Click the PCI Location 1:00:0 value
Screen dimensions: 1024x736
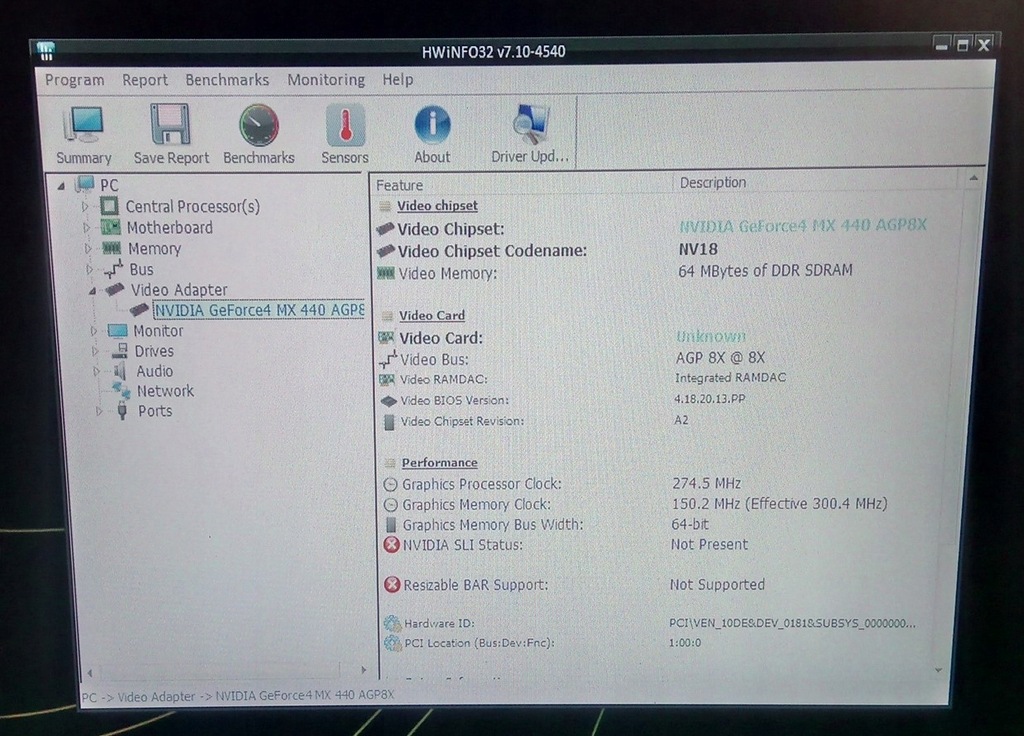(x=684, y=643)
